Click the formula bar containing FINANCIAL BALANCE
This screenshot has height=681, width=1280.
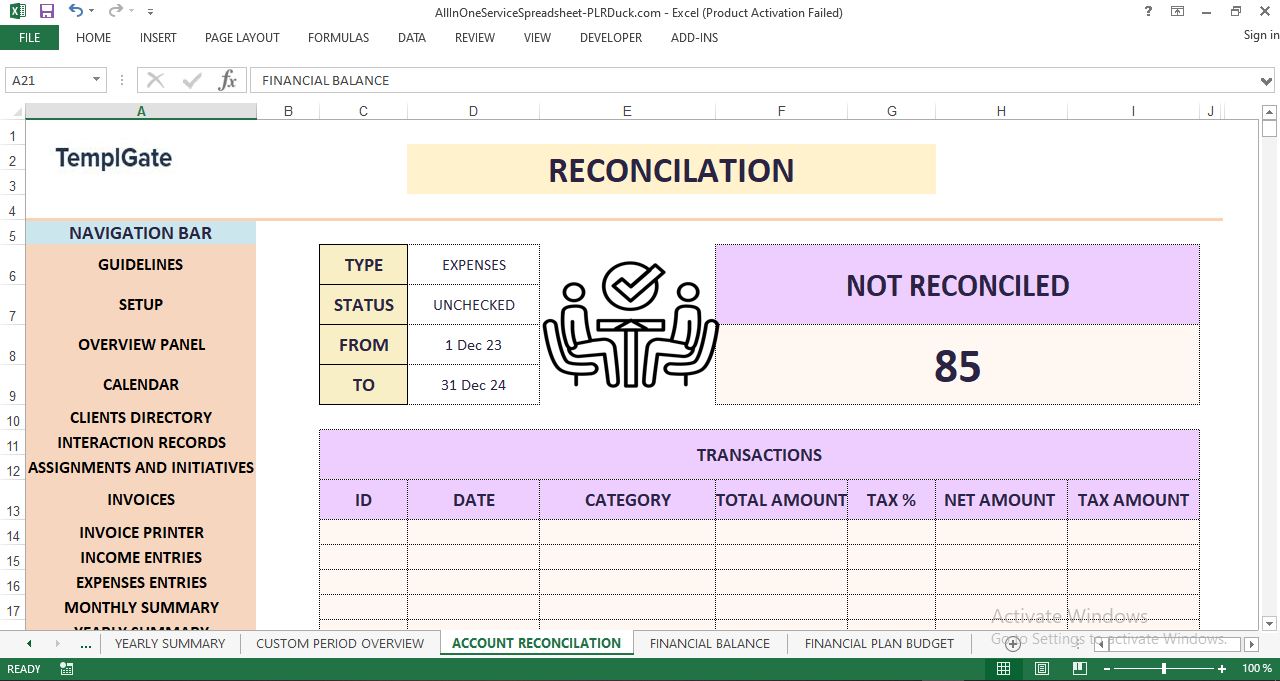tap(755, 80)
